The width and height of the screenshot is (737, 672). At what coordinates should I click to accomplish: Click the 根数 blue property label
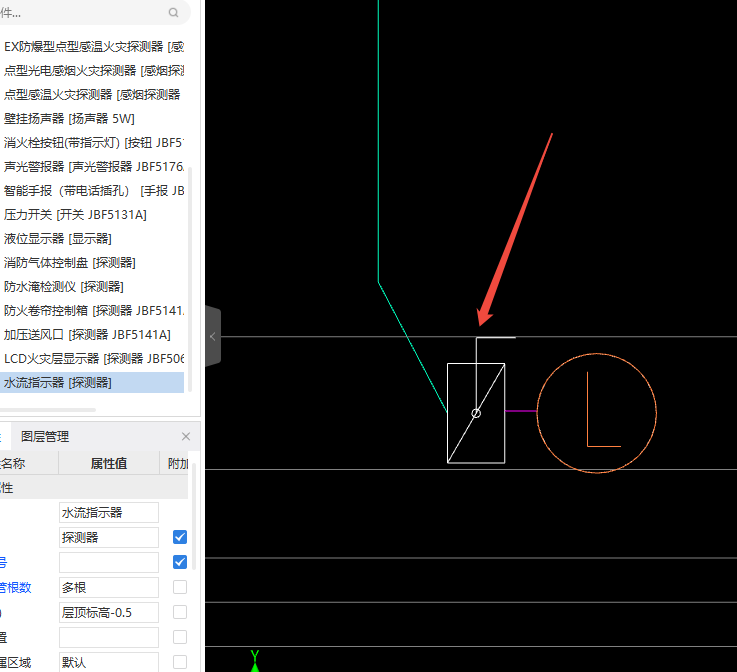pyautogui.click(x=16, y=587)
